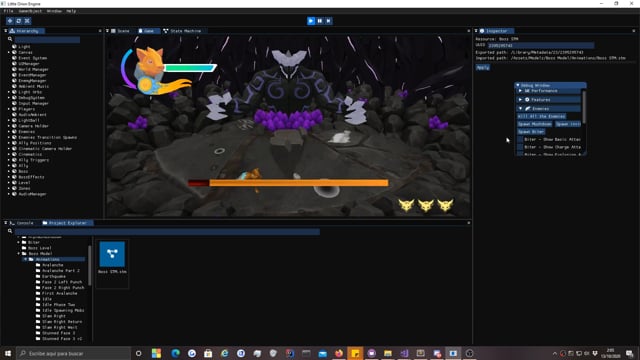
Task: Select the rotate gizmo tool icon
Action: (18, 21)
